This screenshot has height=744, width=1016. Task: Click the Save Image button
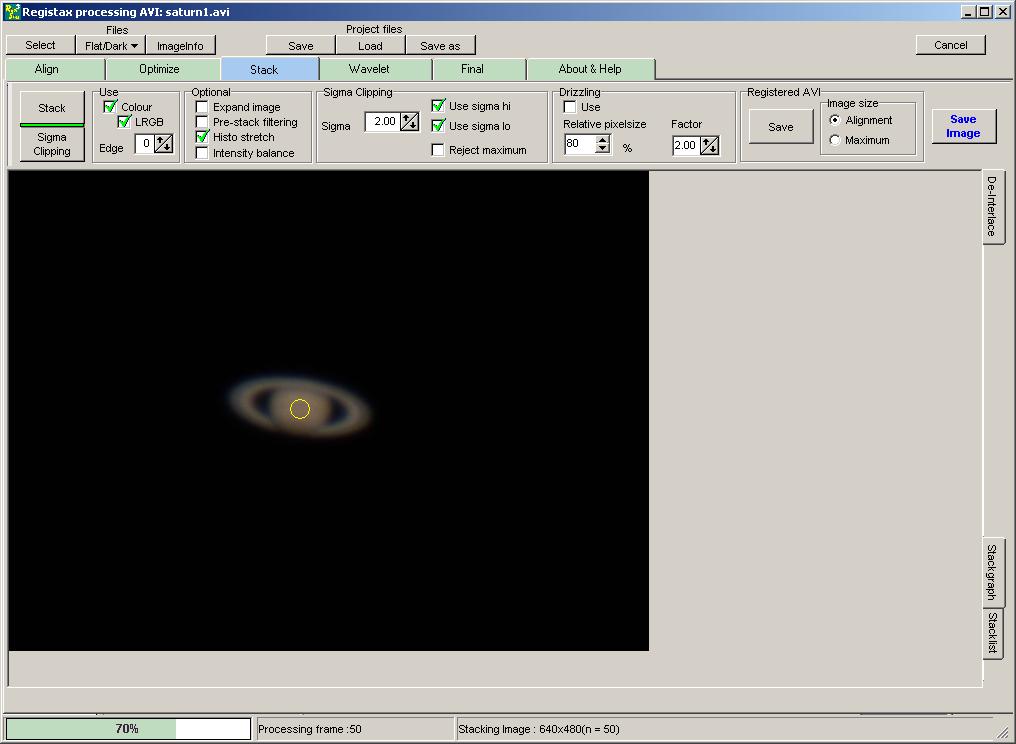click(x=963, y=126)
